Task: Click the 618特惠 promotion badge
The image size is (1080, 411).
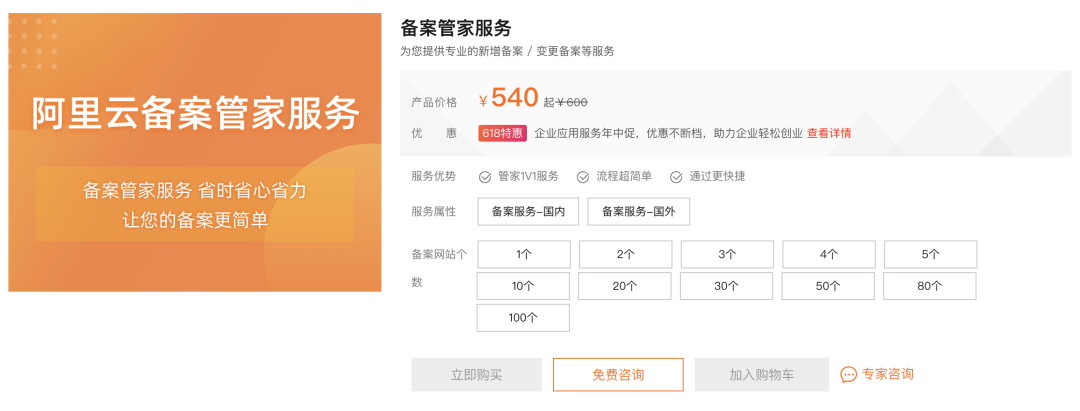Action: pyautogui.click(x=503, y=133)
